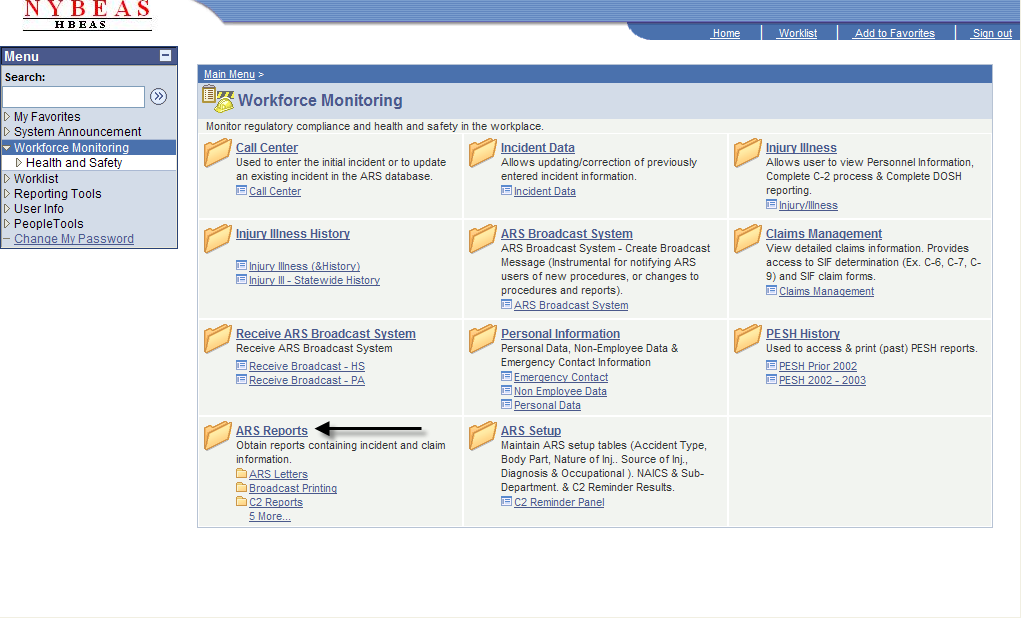
Task: Click the PESH History folder icon
Action: 748,338
